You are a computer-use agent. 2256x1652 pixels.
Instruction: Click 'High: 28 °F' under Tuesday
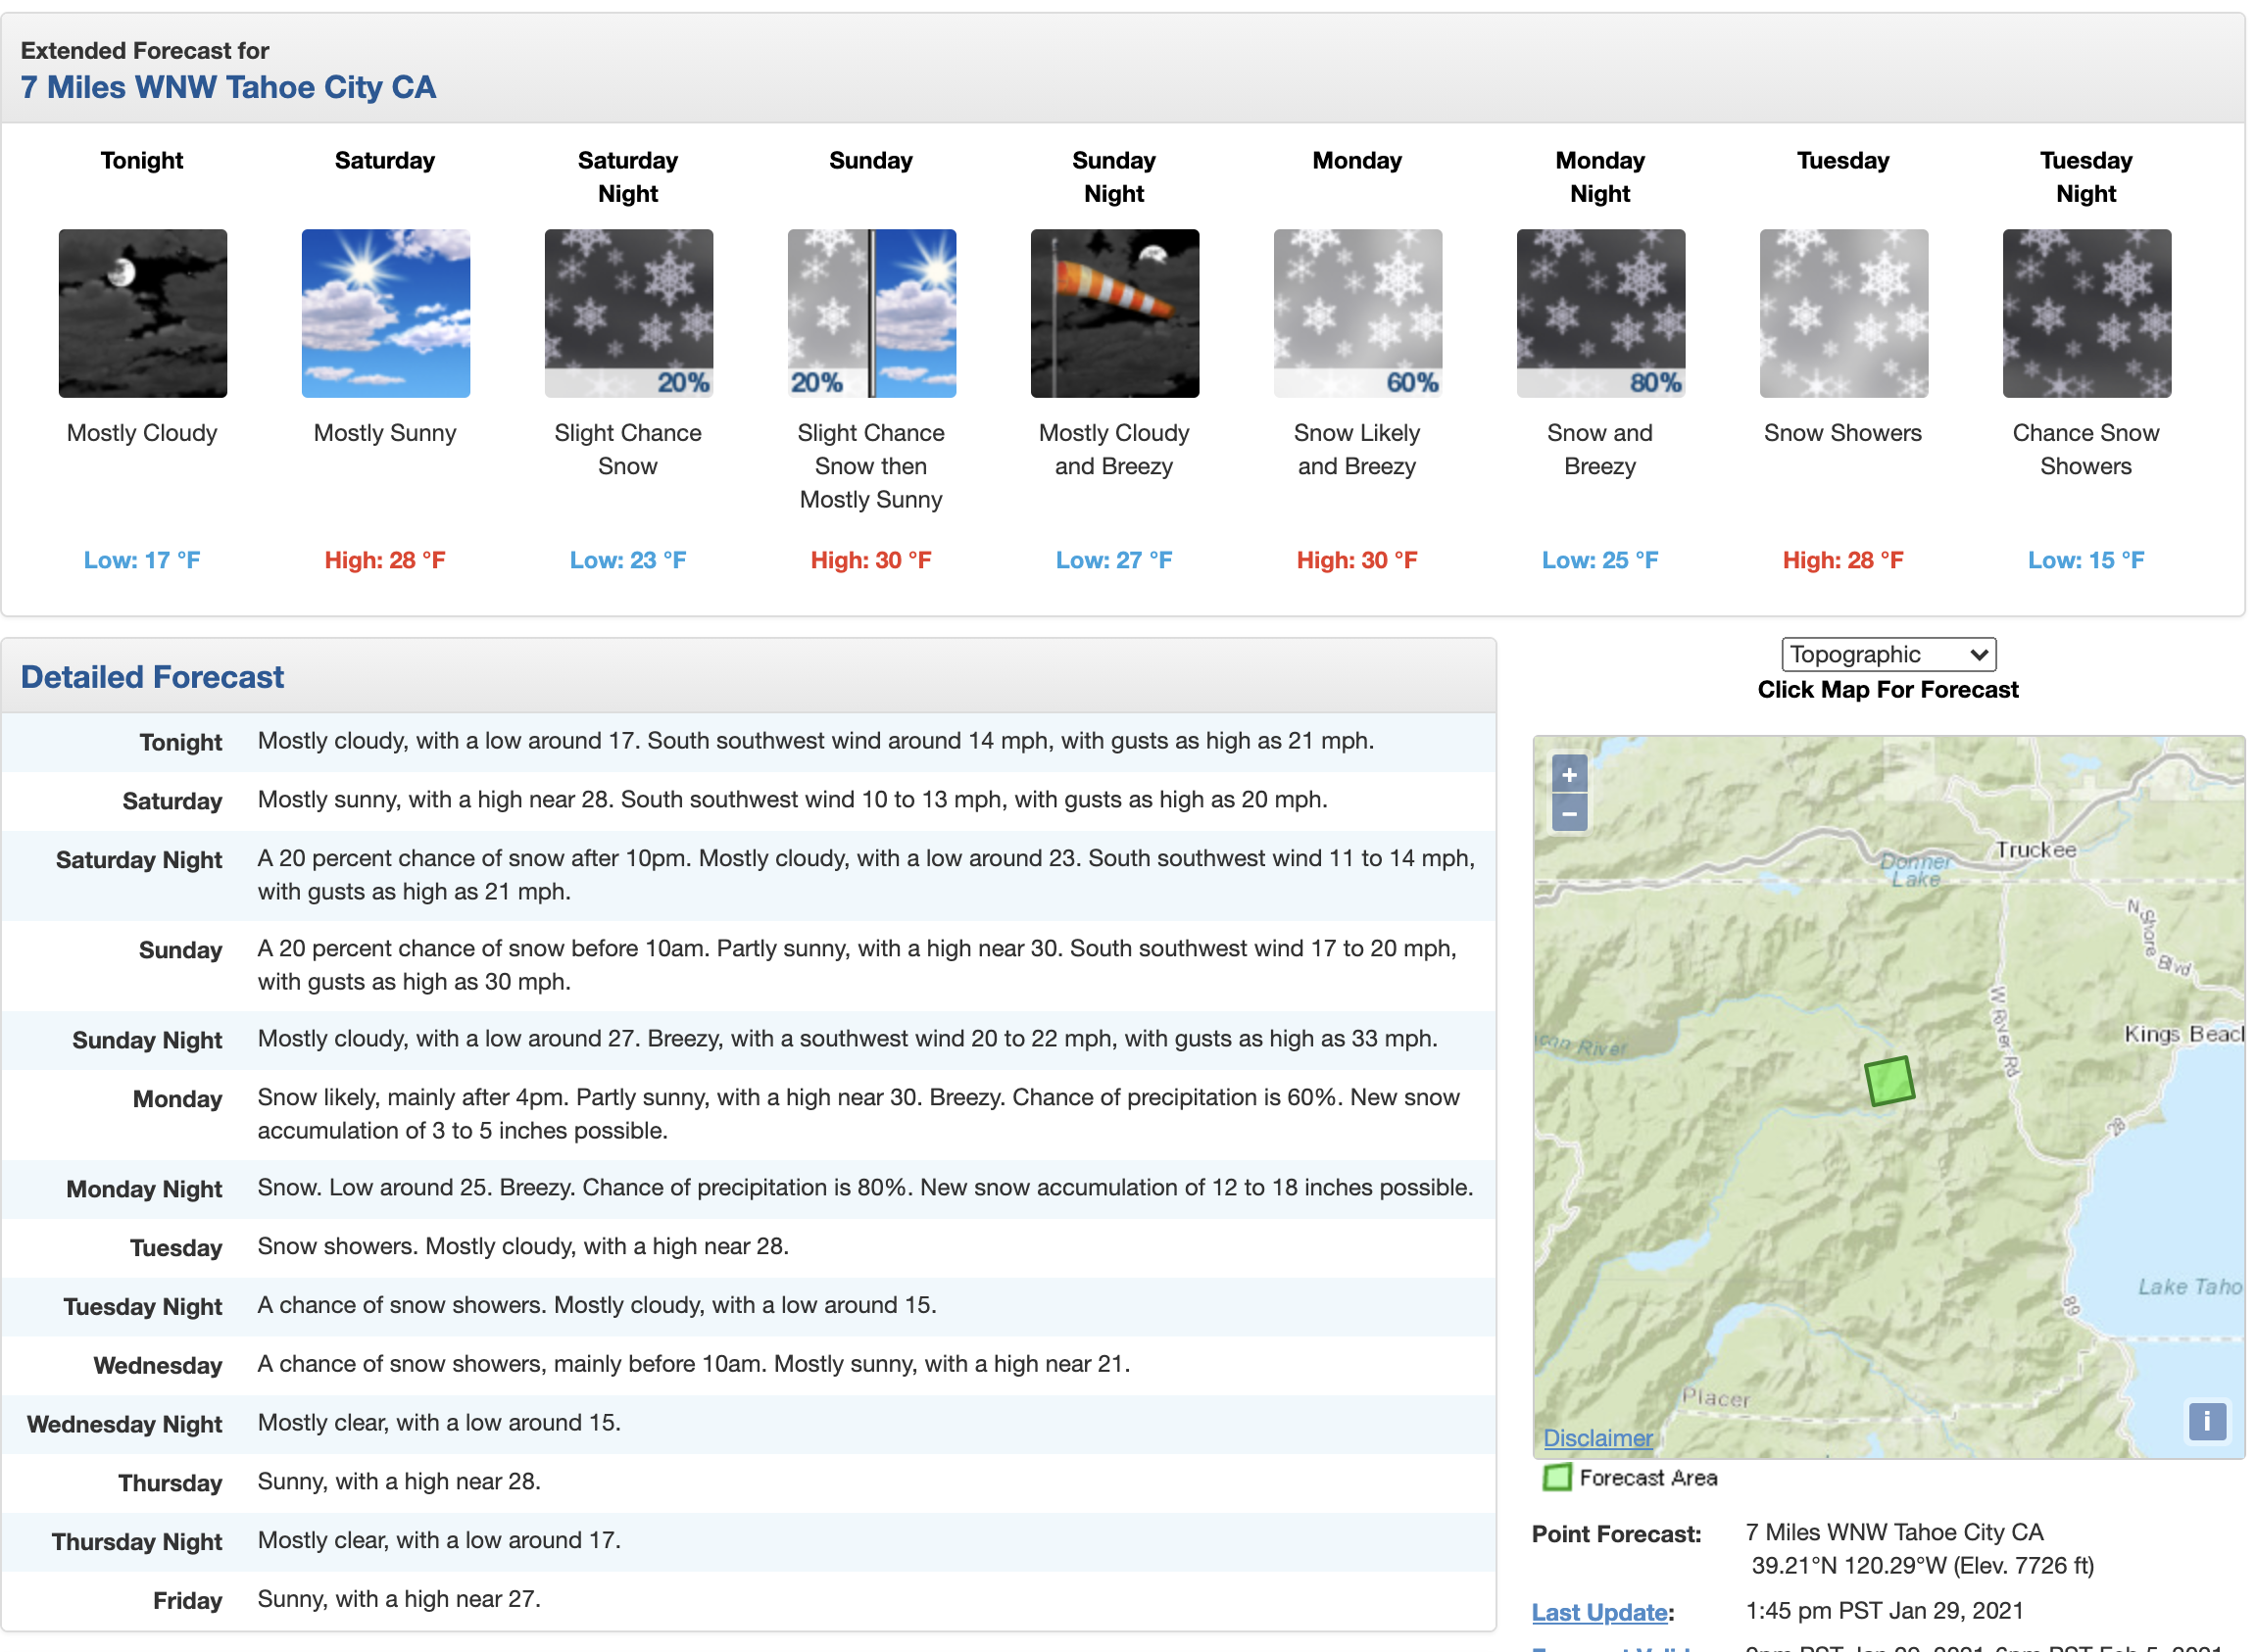[1843, 561]
